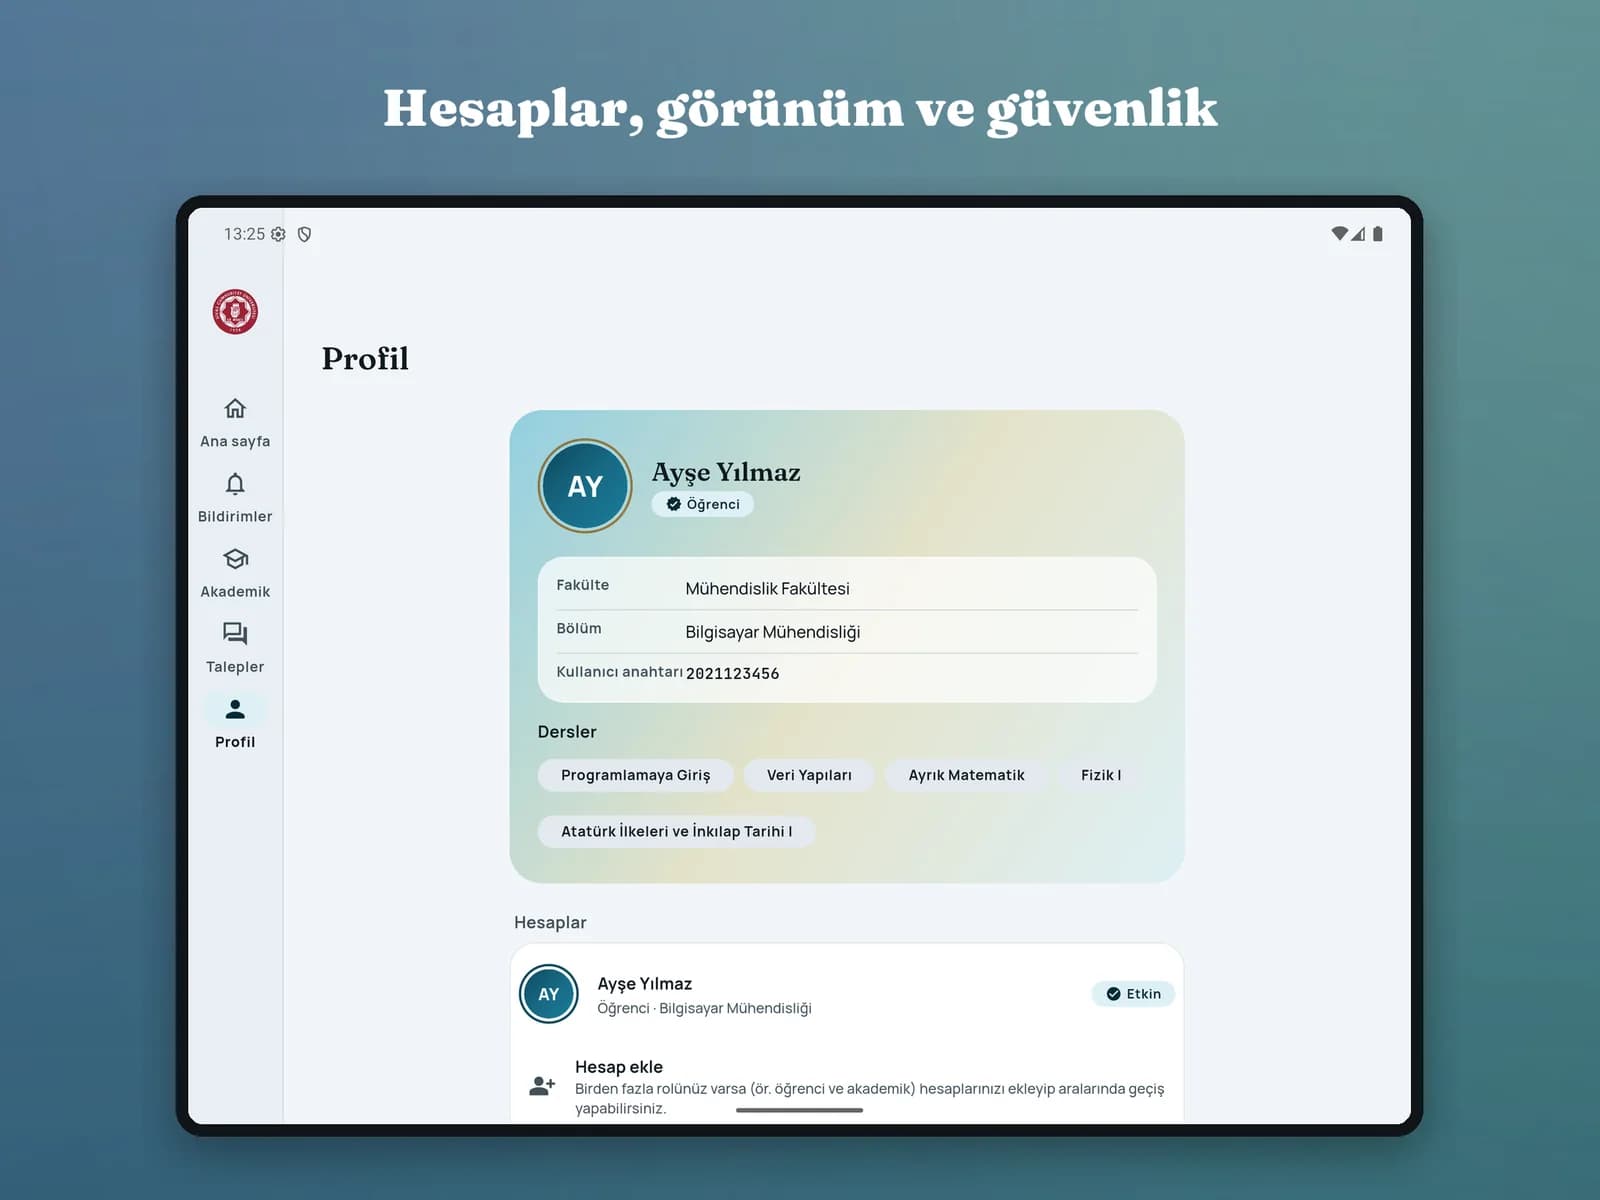Click the Öğrenci verified badge
The image size is (1600, 1200).
[703, 504]
